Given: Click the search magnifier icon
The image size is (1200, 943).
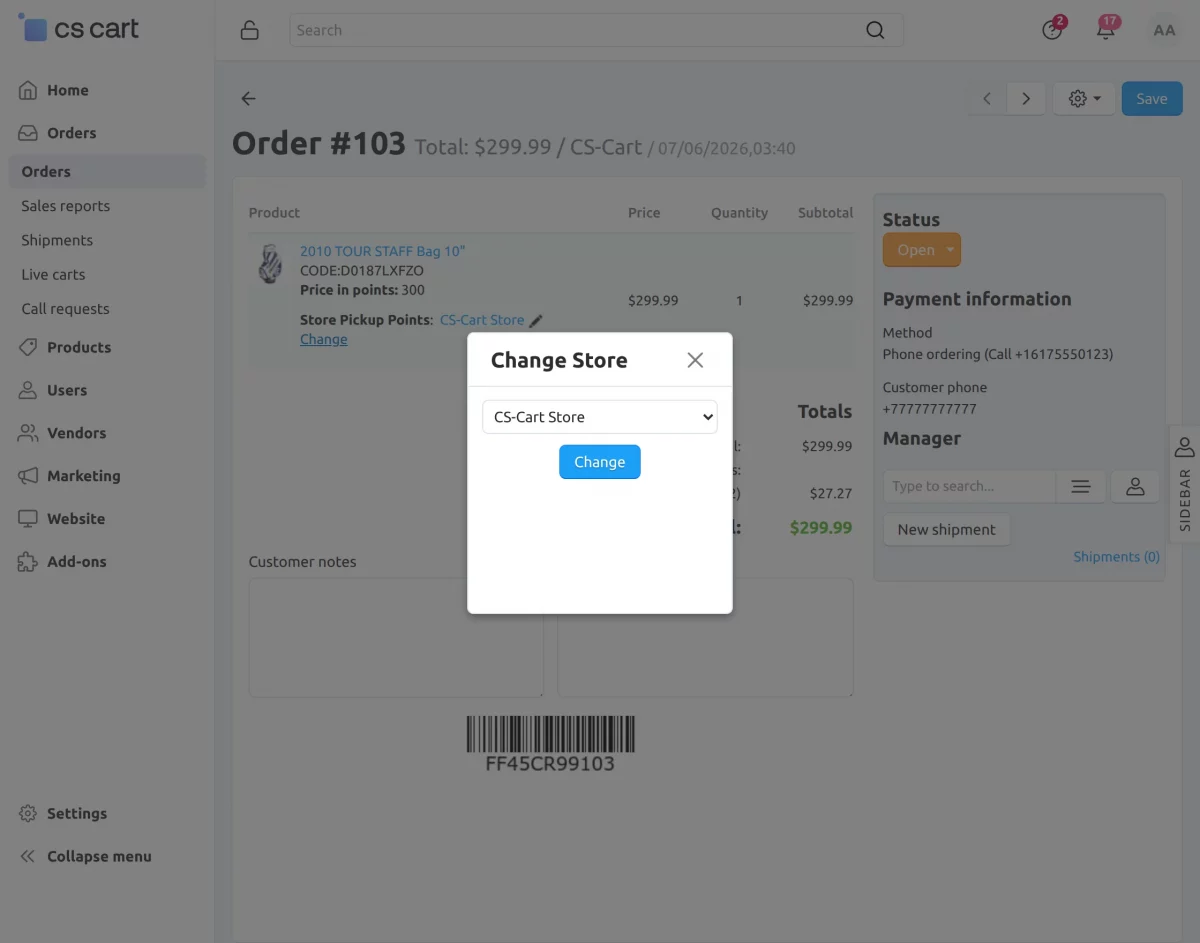Looking at the screenshot, I should point(875,30).
